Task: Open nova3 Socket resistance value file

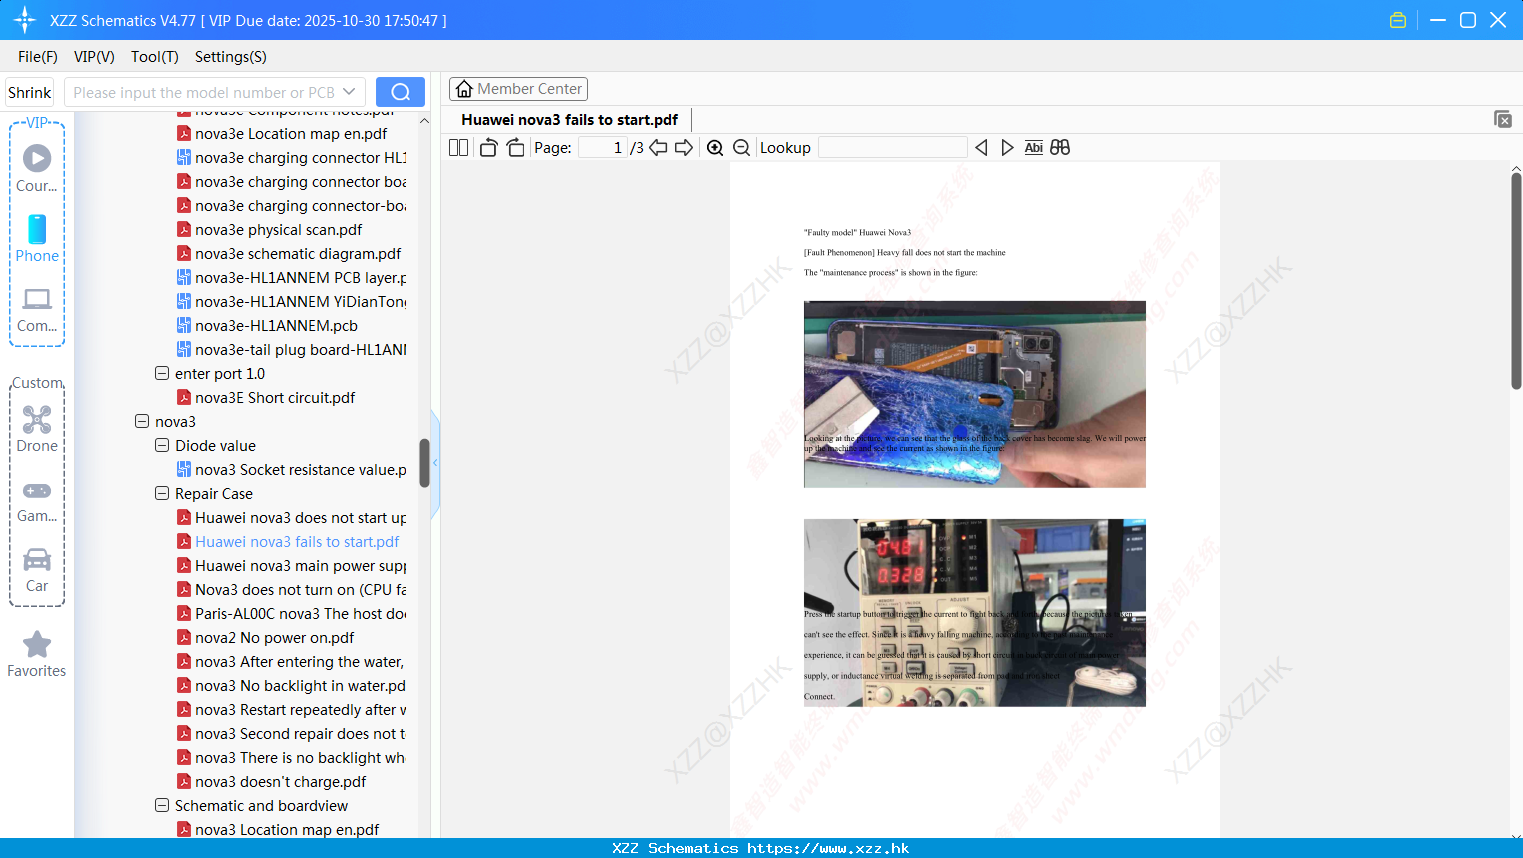Action: coord(300,469)
